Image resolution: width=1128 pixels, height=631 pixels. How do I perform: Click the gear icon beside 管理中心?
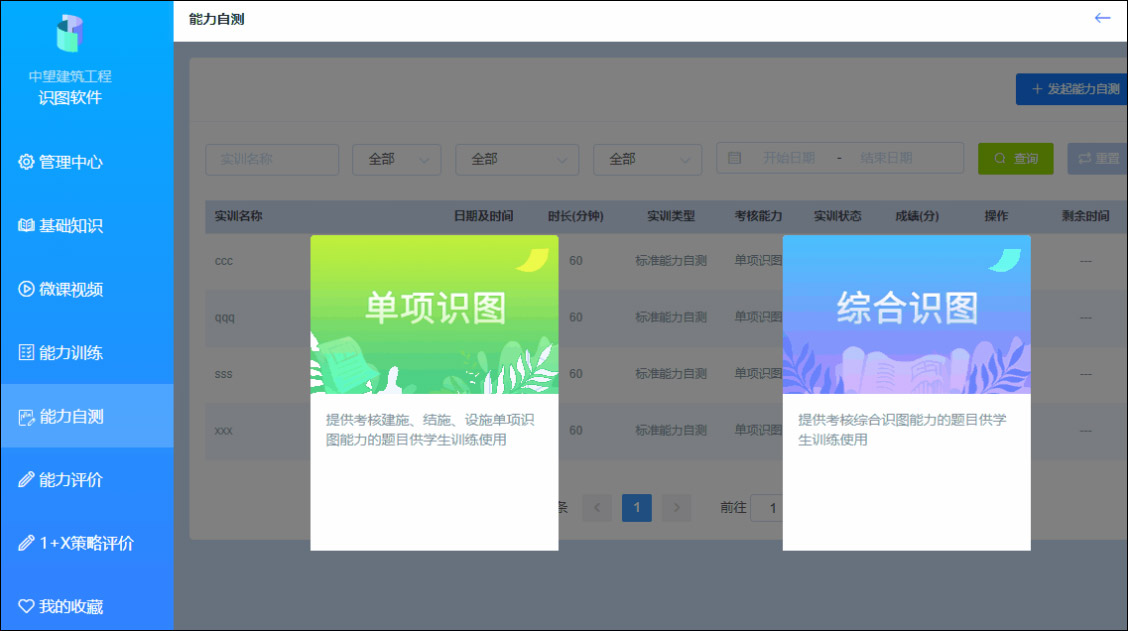(28, 162)
